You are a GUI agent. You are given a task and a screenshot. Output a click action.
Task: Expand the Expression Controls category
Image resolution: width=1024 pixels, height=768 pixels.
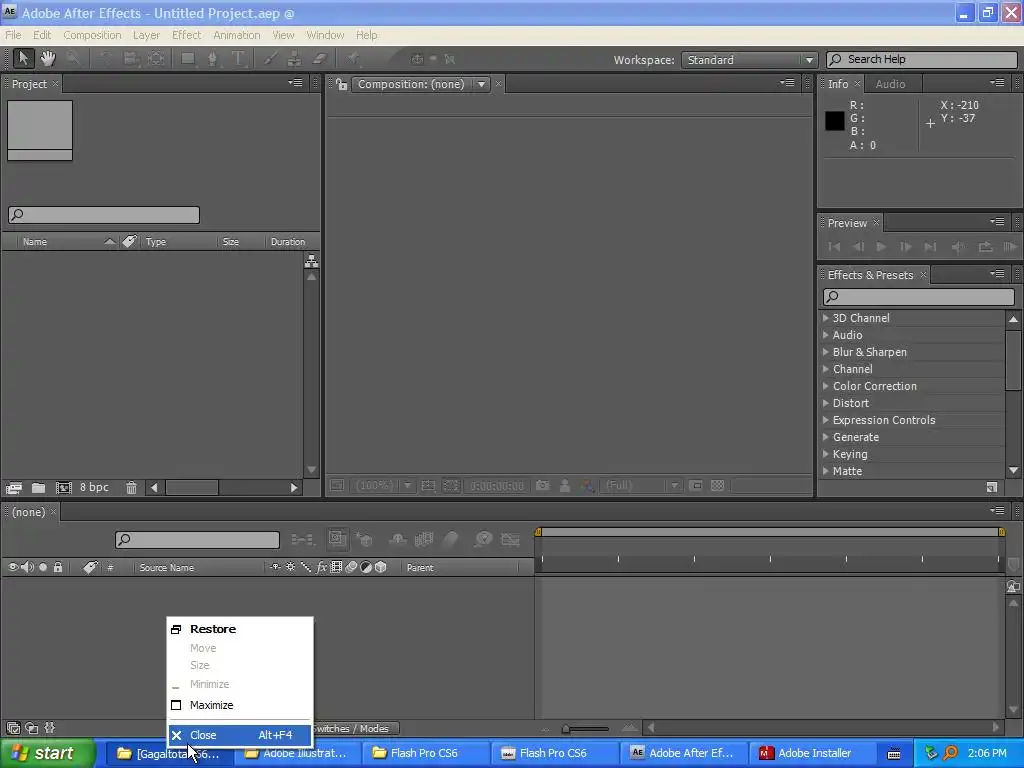click(826, 420)
